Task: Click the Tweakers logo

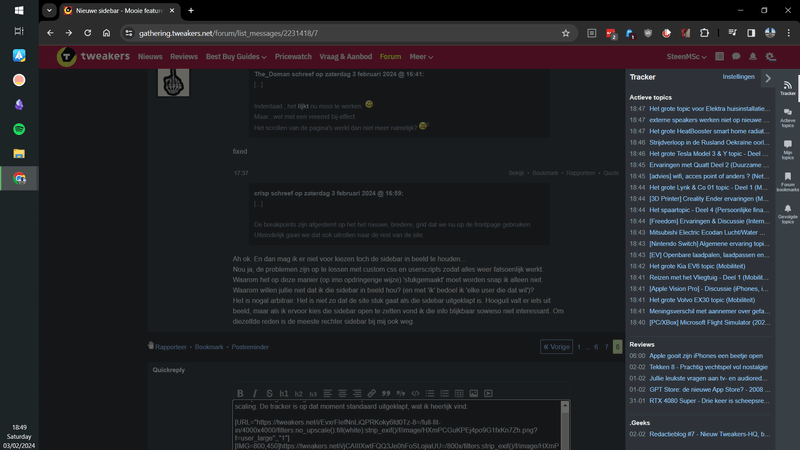Action: [x=93, y=56]
